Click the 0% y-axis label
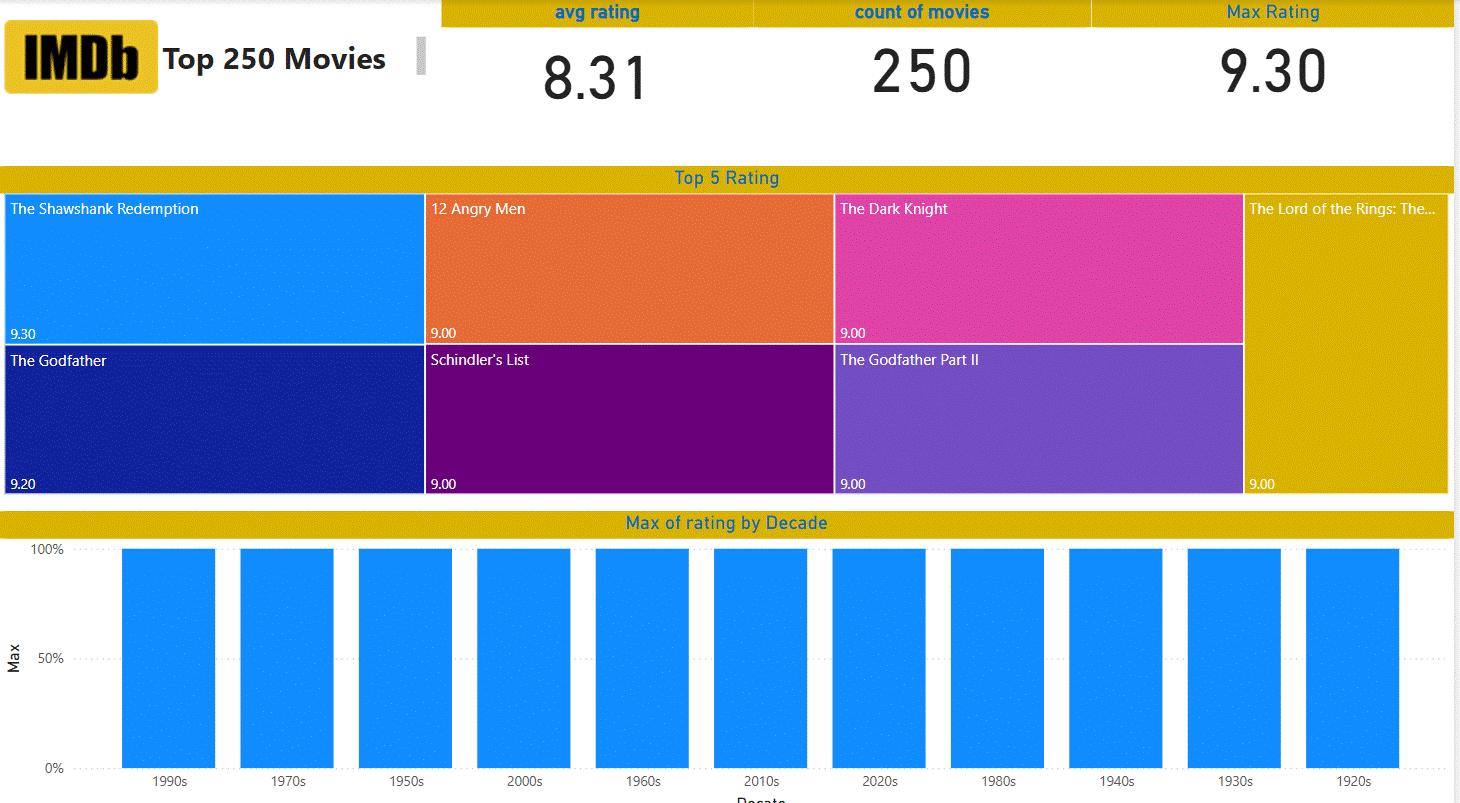Image resolution: width=1460 pixels, height=803 pixels. pyautogui.click(x=55, y=768)
